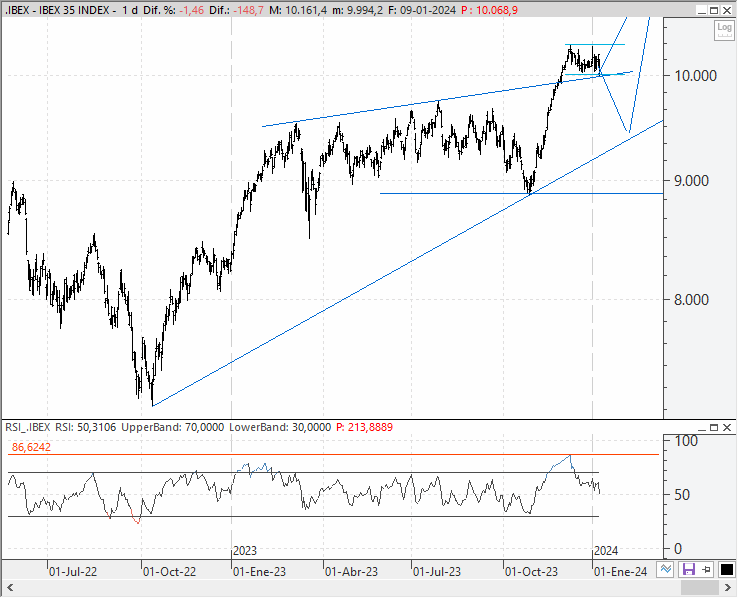Click the '50' RSI axis label
Image resolution: width=738 pixels, height=598 pixels.
pyautogui.click(x=682, y=495)
